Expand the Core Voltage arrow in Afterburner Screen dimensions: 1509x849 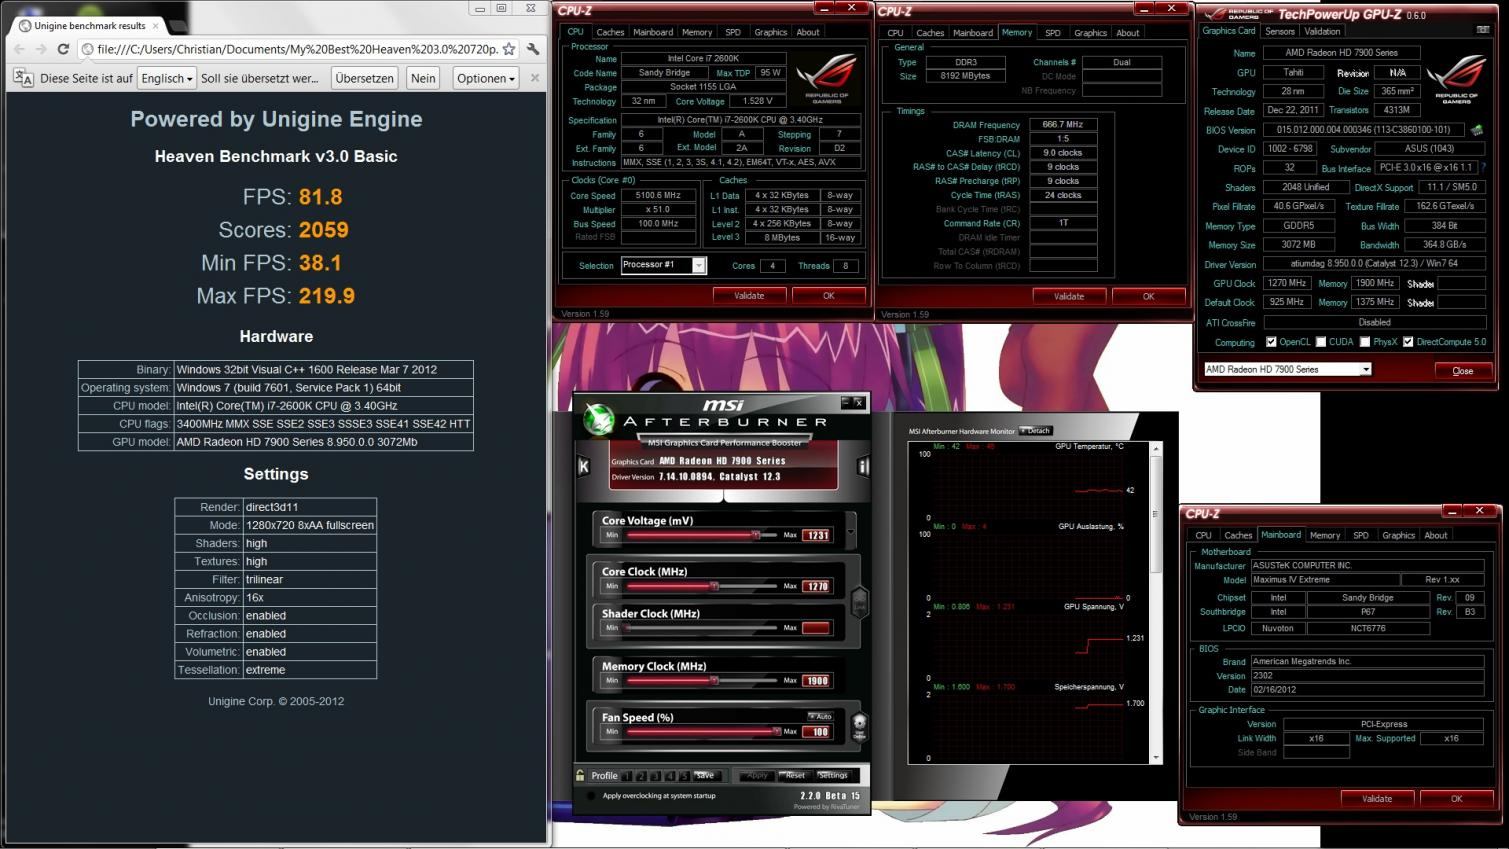(851, 530)
